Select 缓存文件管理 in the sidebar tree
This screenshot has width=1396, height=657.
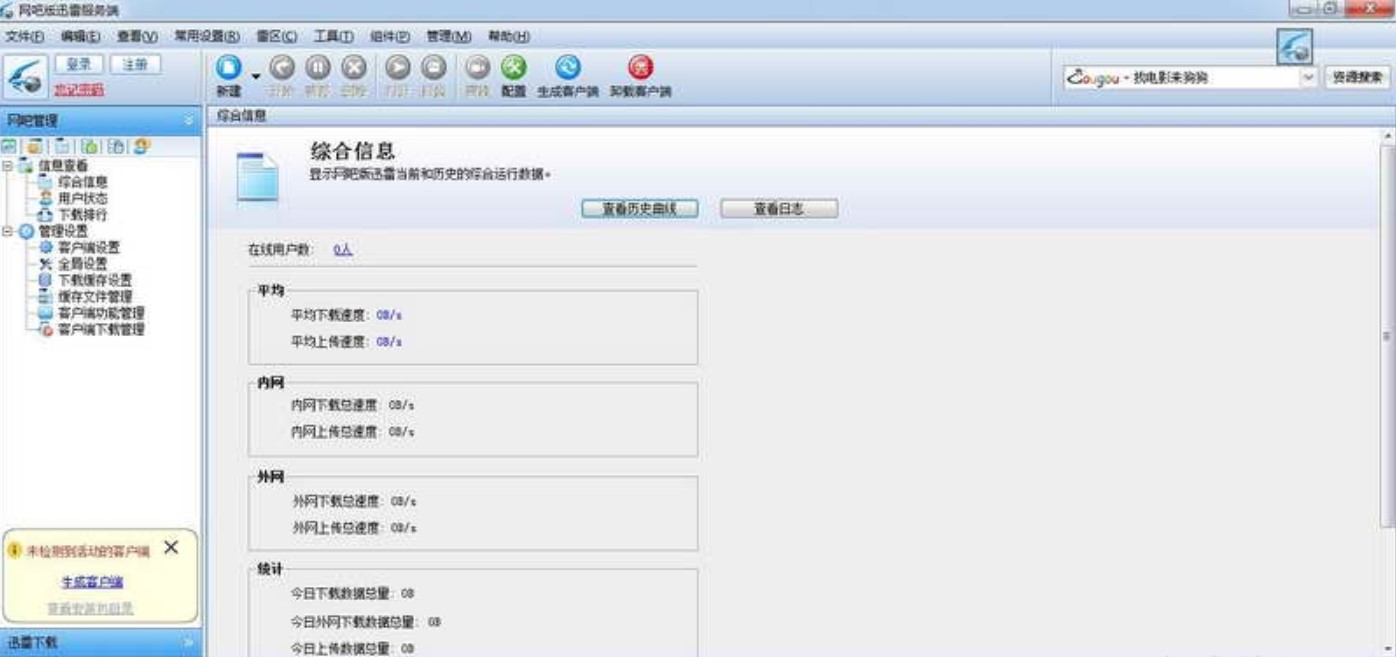94,296
